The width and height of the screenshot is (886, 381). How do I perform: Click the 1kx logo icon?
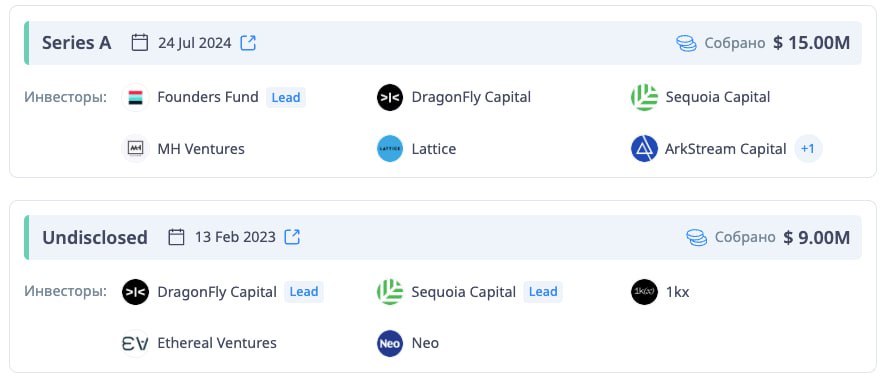(644, 292)
